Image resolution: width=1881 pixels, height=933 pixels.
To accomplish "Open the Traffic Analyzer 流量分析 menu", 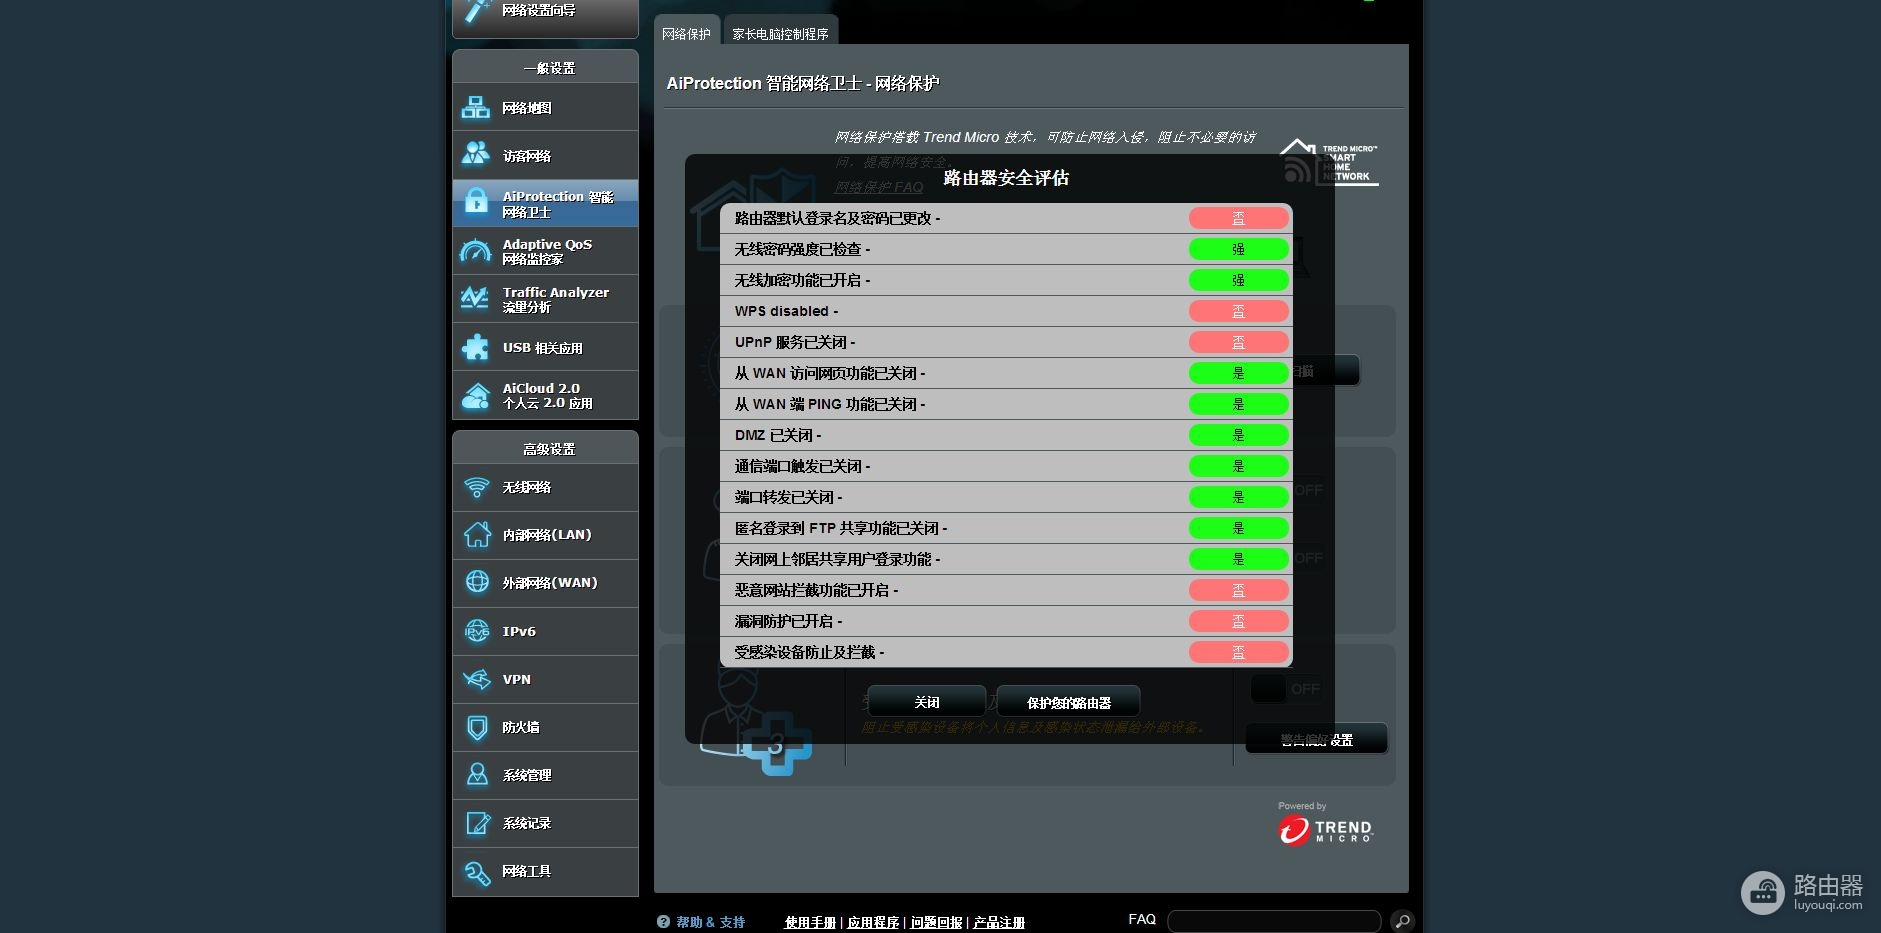I will point(545,299).
